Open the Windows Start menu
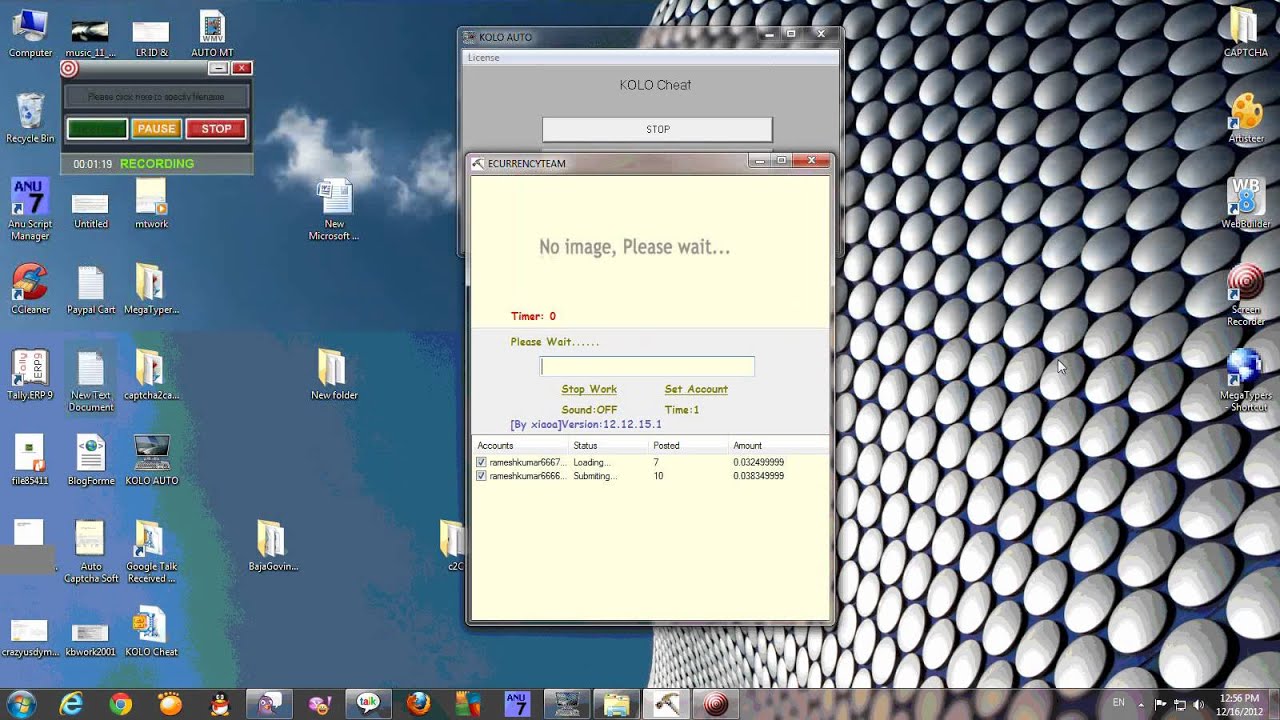The width and height of the screenshot is (1280, 720). pyautogui.click(x=22, y=703)
